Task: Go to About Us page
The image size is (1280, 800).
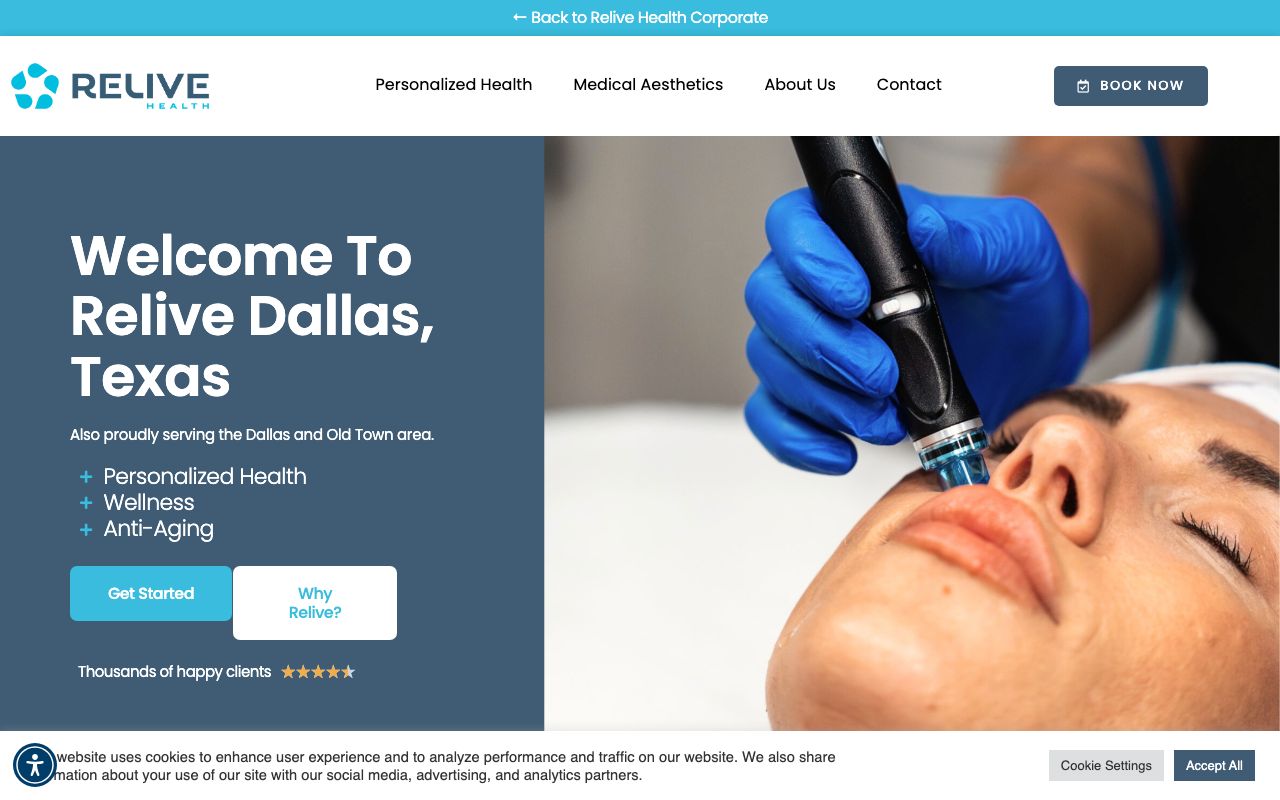Action: [x=800, y=85]
